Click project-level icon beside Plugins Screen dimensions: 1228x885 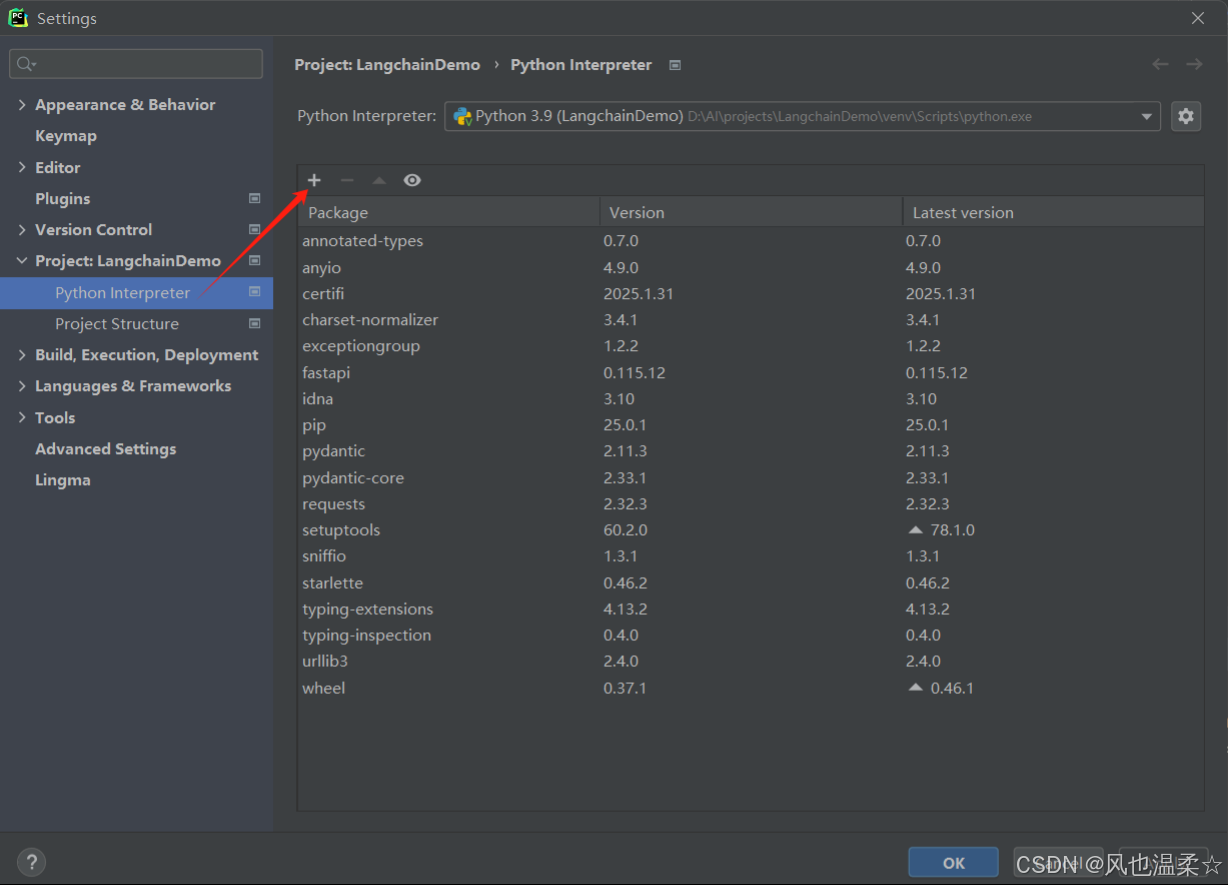point(254,198)
